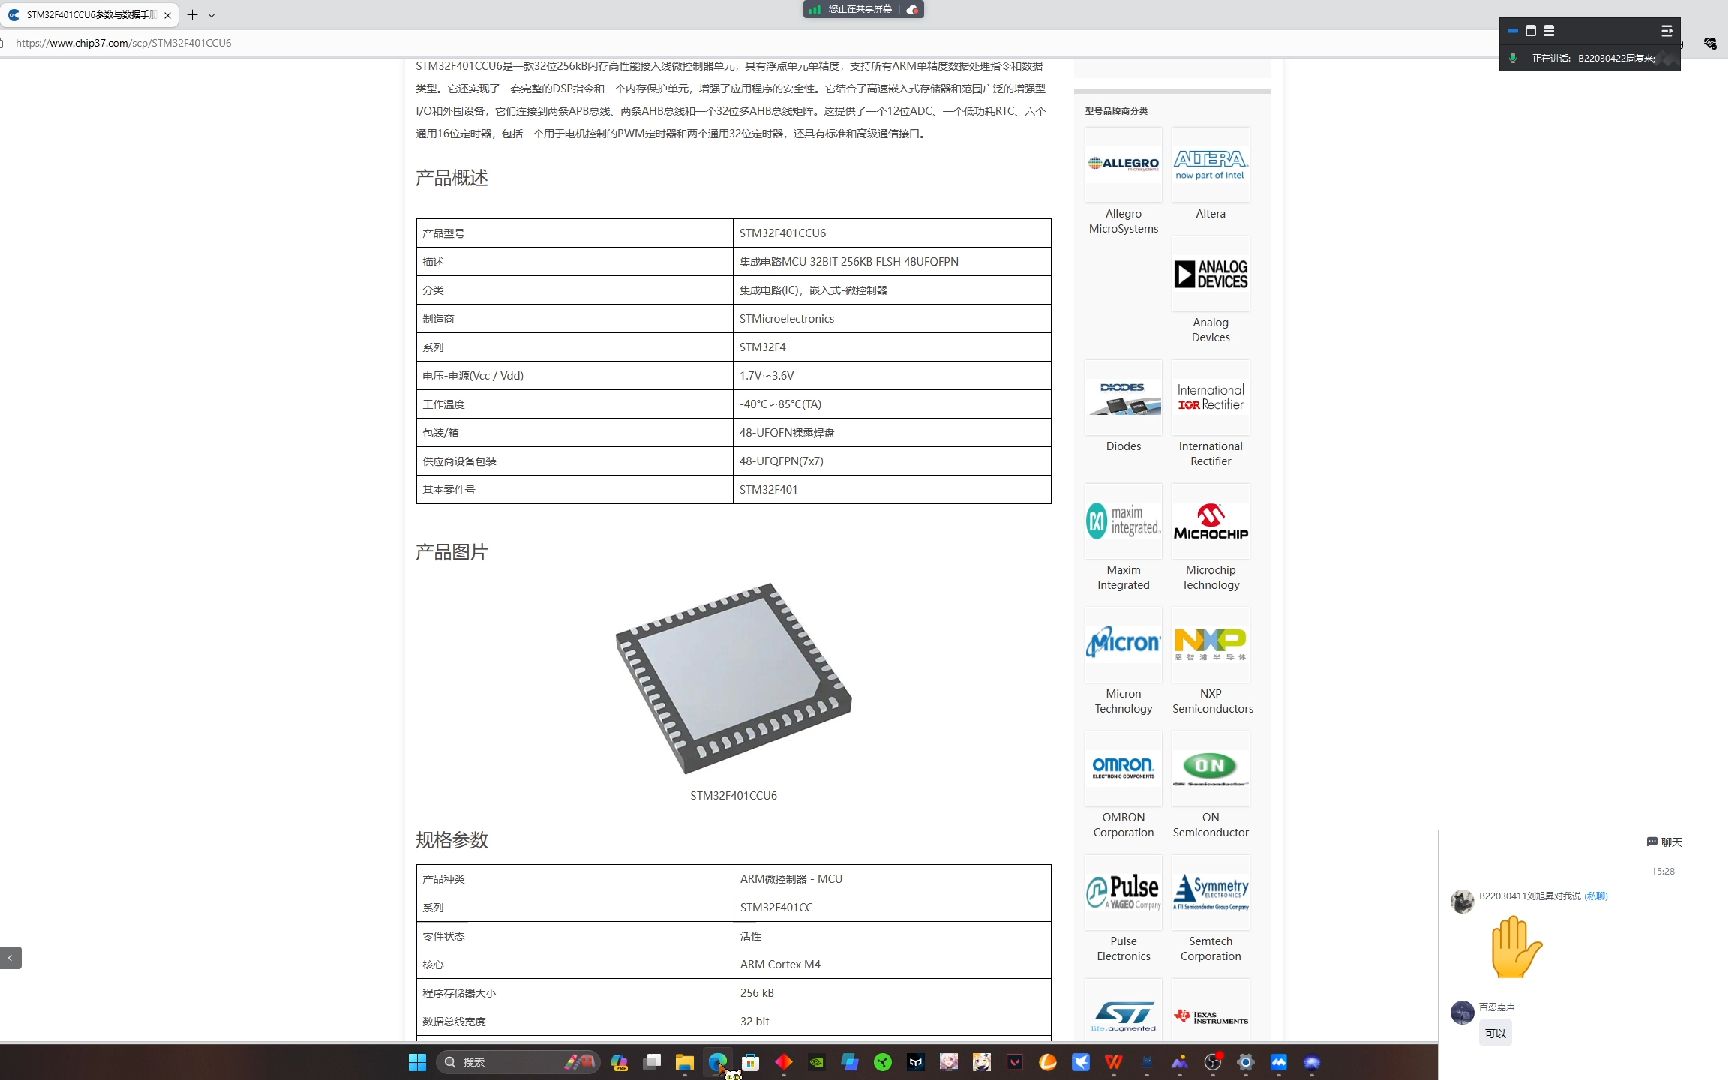Click the browser extension icon at top right

click(1710, 43)
